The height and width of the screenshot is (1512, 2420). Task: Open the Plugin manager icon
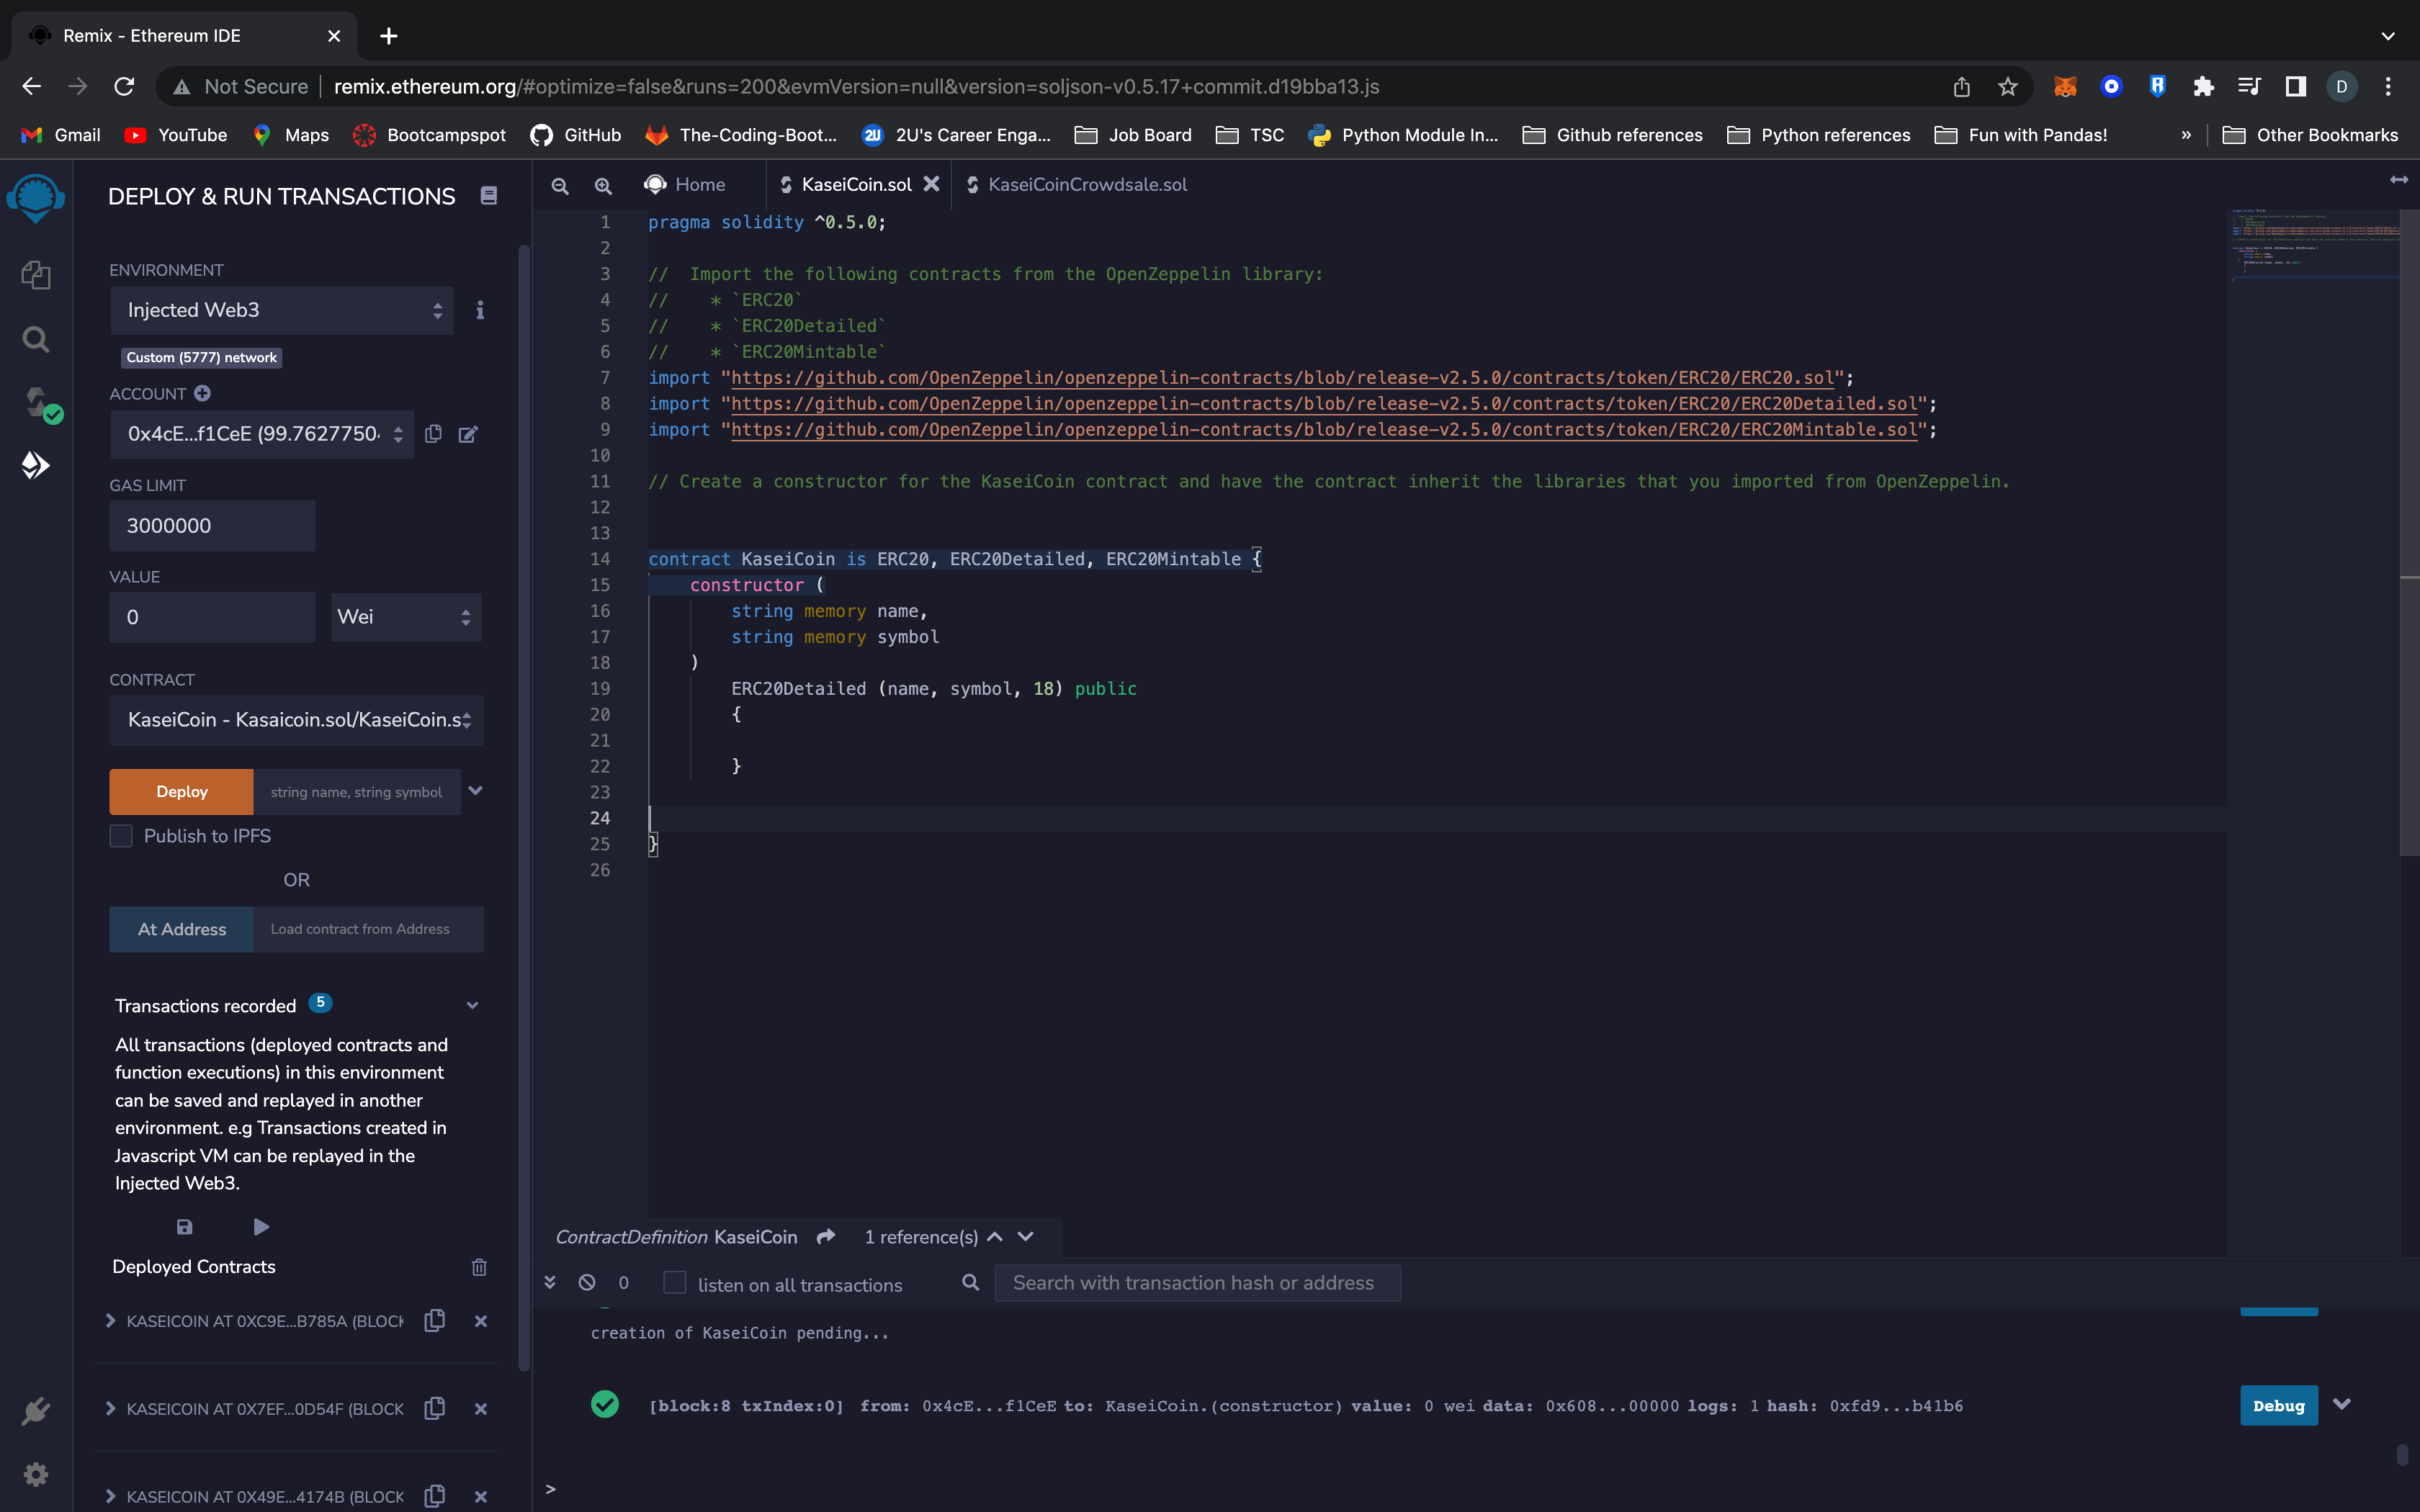[x=36, y=1411]
